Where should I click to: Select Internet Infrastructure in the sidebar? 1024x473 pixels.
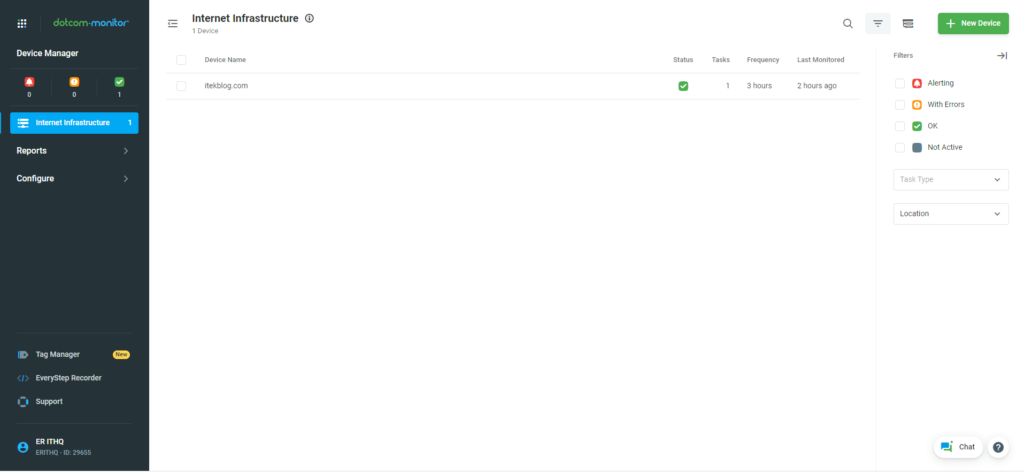coord(74,123)
